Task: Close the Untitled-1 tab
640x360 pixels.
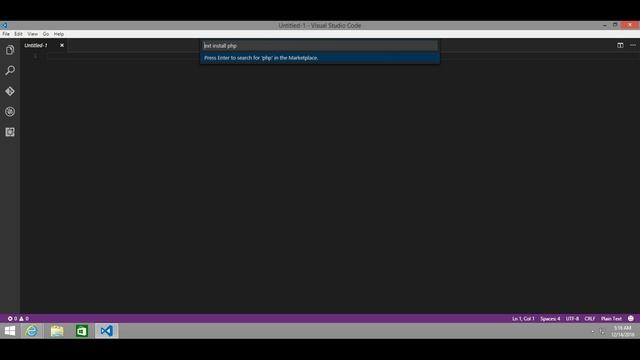Action: click(x=62, y=45)
